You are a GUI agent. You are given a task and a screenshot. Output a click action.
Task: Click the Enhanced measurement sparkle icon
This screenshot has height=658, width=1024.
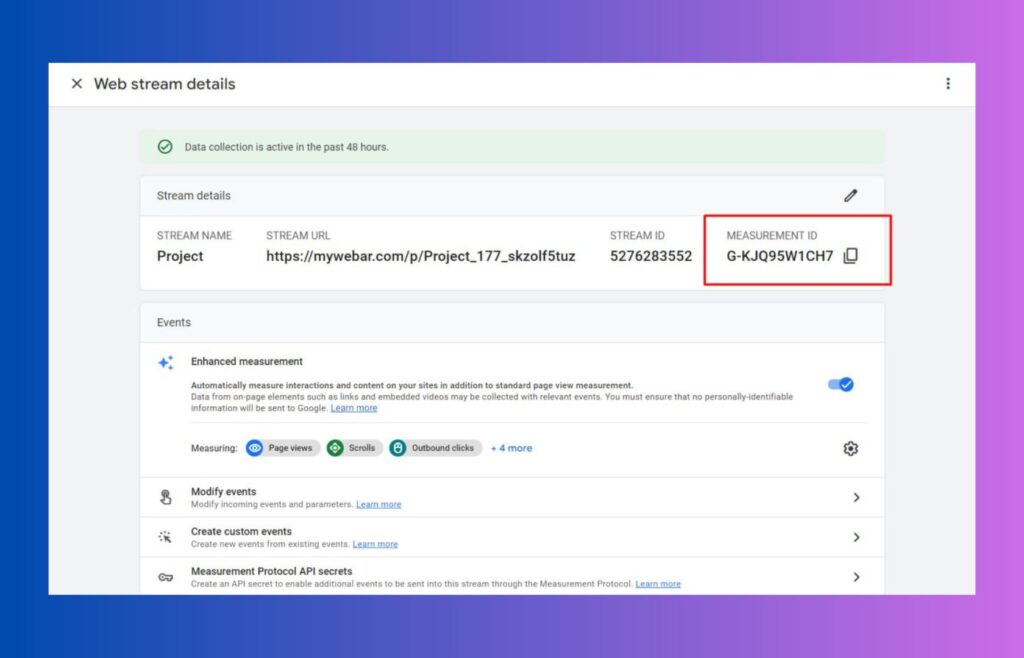point(166,363)
